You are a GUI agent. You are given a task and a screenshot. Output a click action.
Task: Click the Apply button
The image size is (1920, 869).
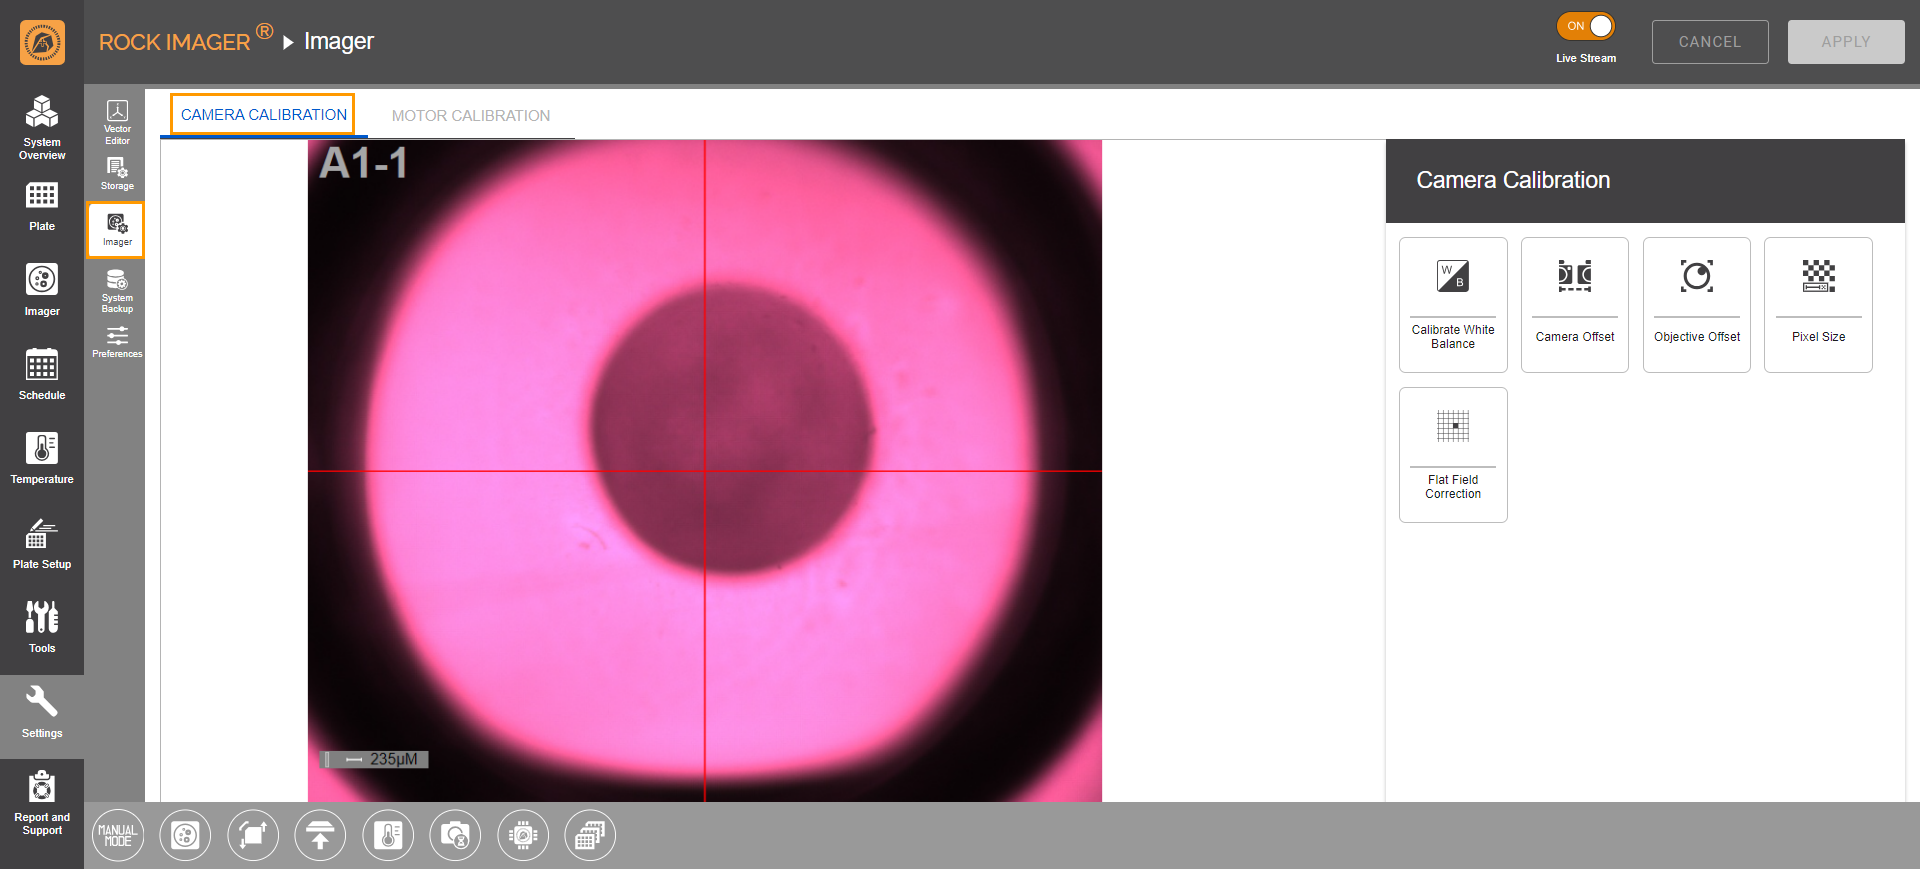1845,42
